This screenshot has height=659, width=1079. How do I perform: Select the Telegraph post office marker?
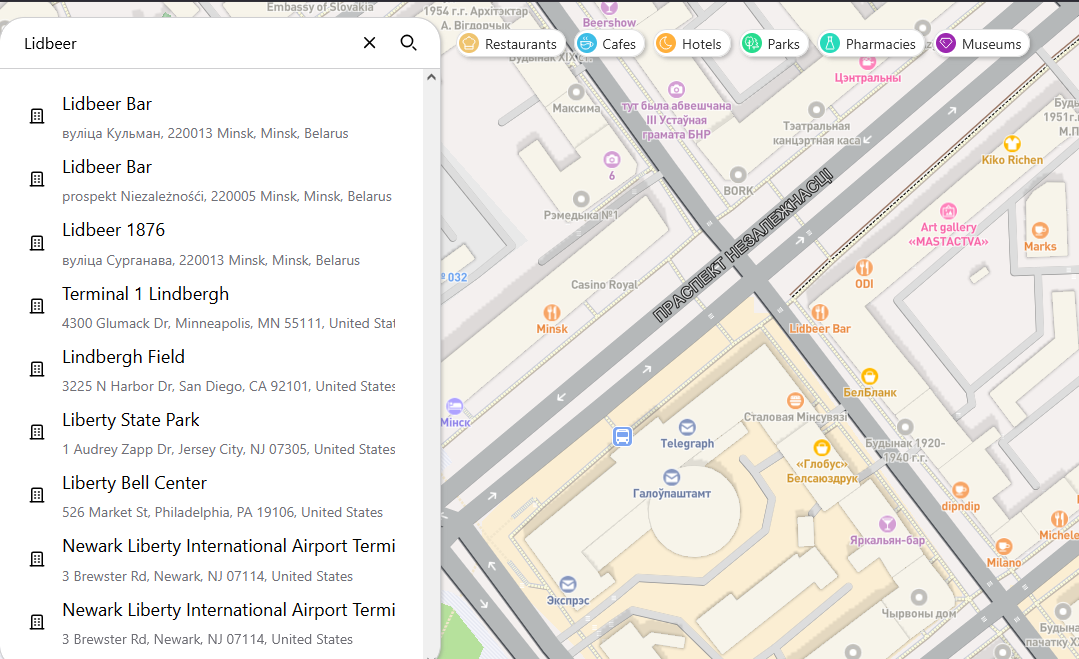click(x=687, y=427)
